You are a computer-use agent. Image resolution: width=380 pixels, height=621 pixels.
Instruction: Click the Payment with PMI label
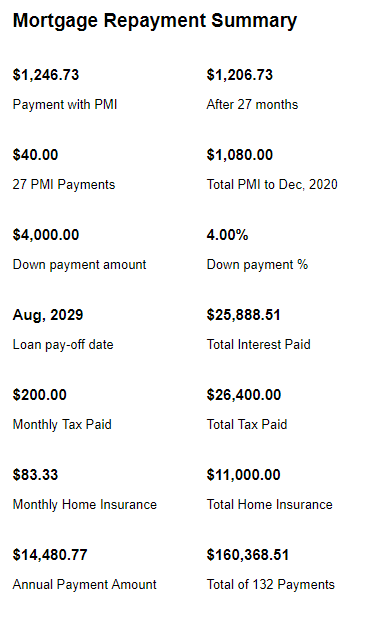(65, 105)
